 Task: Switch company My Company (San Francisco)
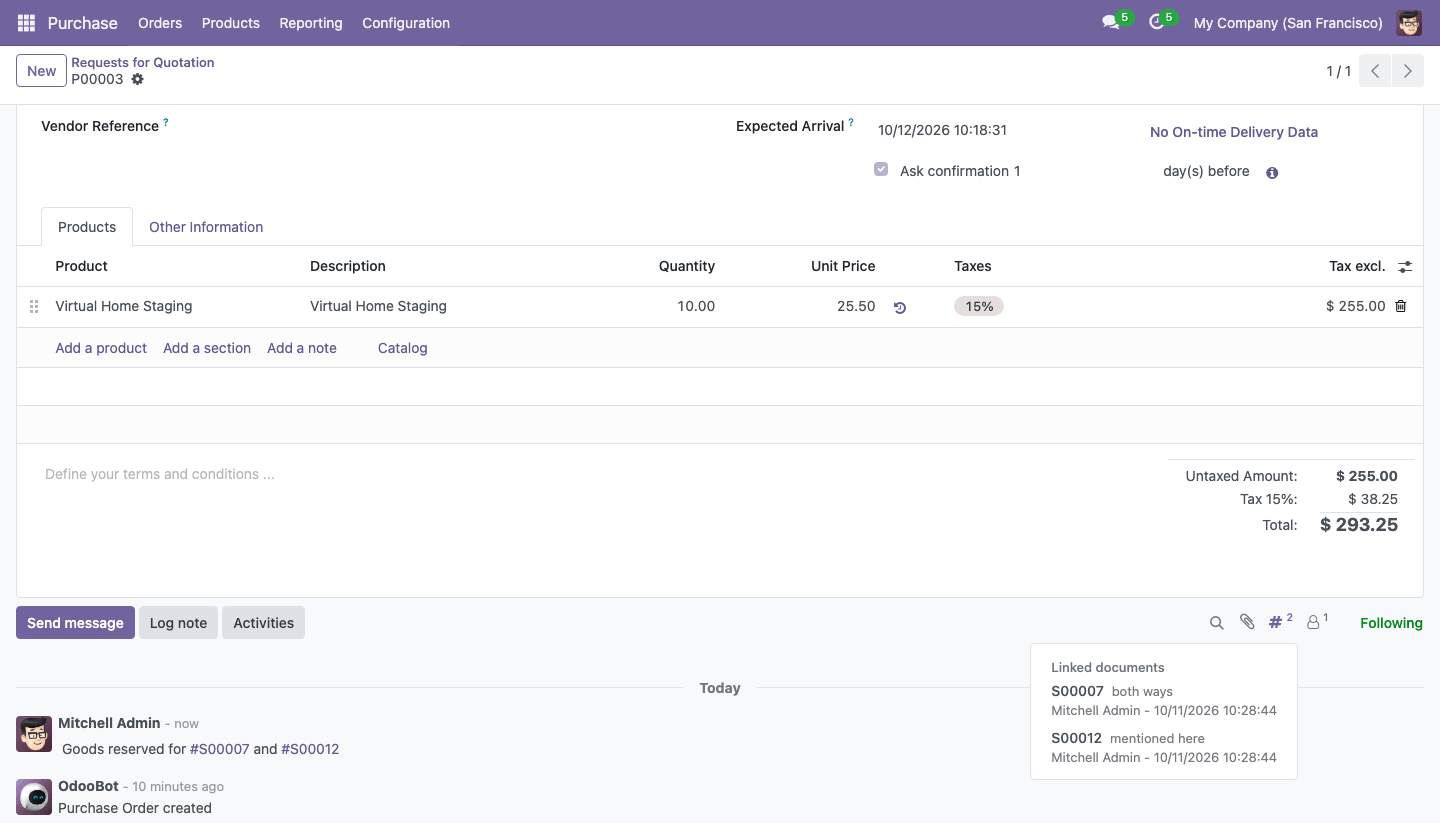pyautogui.click(x=1288, y=23)
